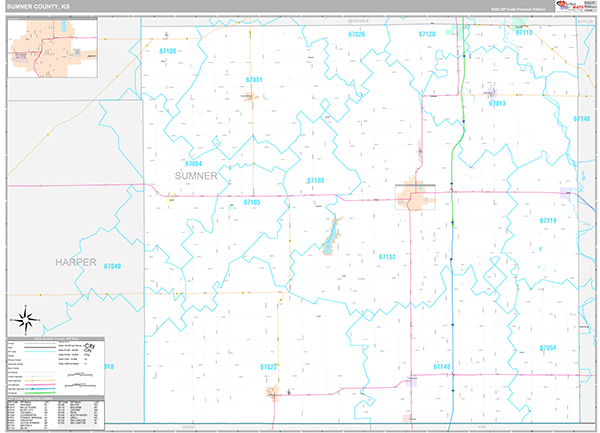Click the SUMNER county name label

[x=195, y=175]
